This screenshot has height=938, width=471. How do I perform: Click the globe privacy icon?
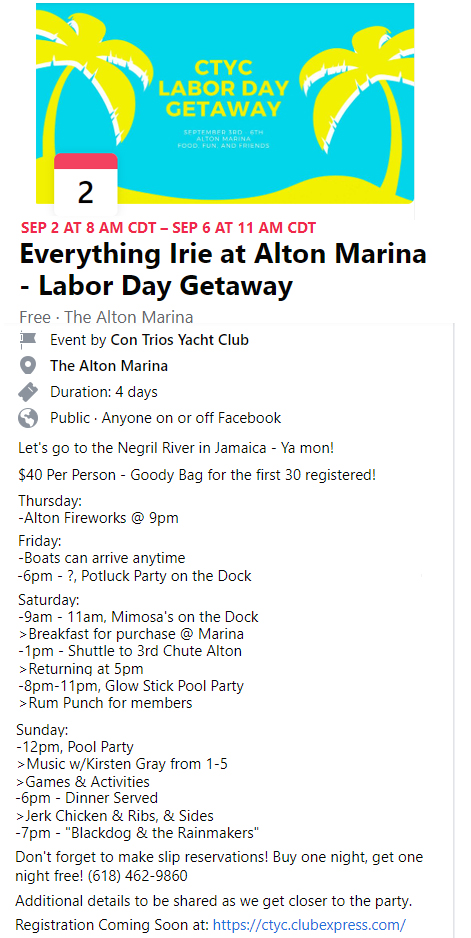point(28,418)
